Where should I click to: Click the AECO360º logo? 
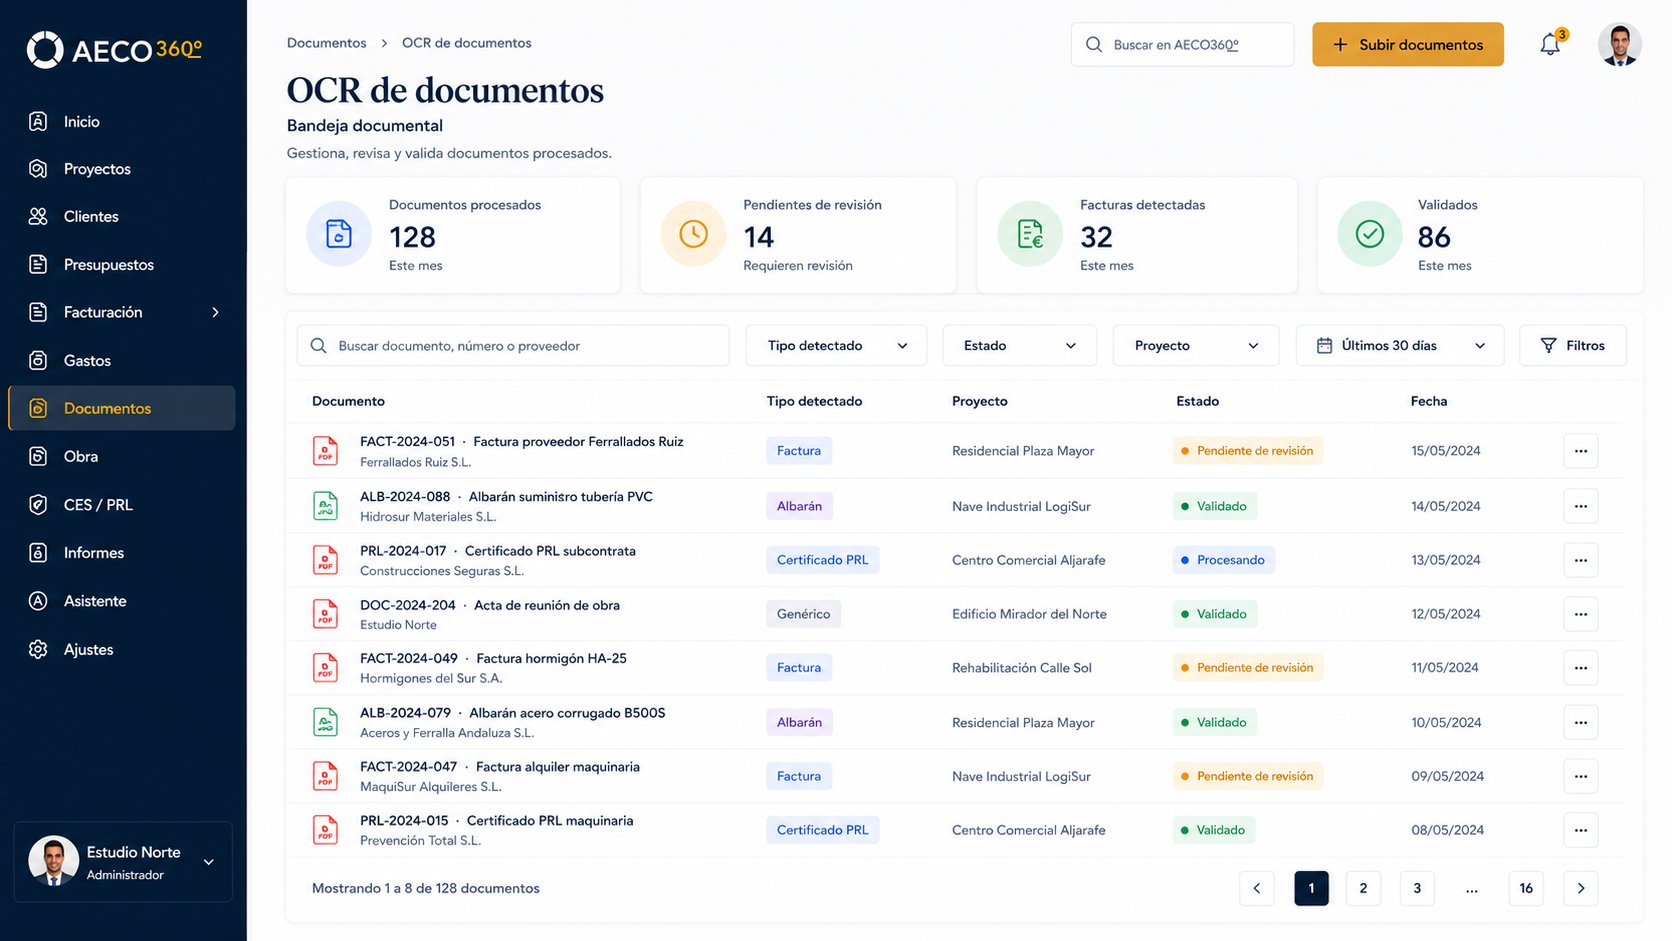(114, 49)
